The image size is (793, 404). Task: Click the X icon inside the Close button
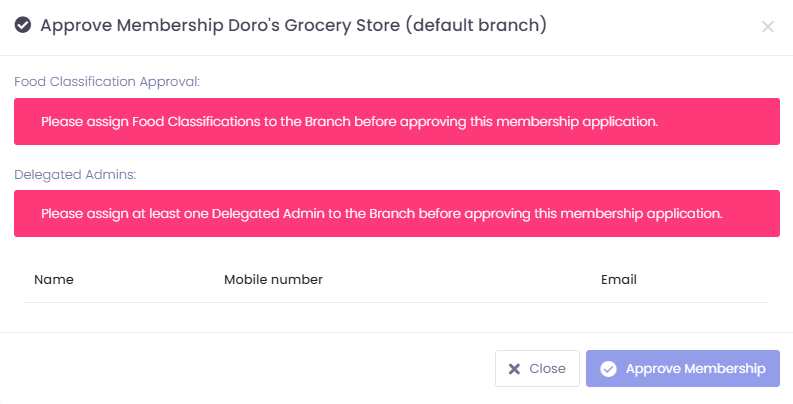pos(514,369)
